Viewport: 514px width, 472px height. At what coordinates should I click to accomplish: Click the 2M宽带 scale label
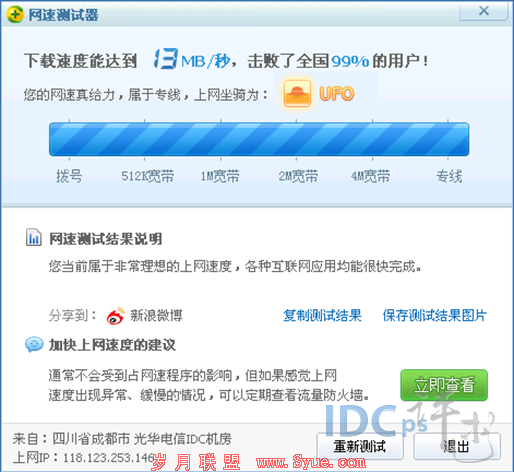click(298, 176)
